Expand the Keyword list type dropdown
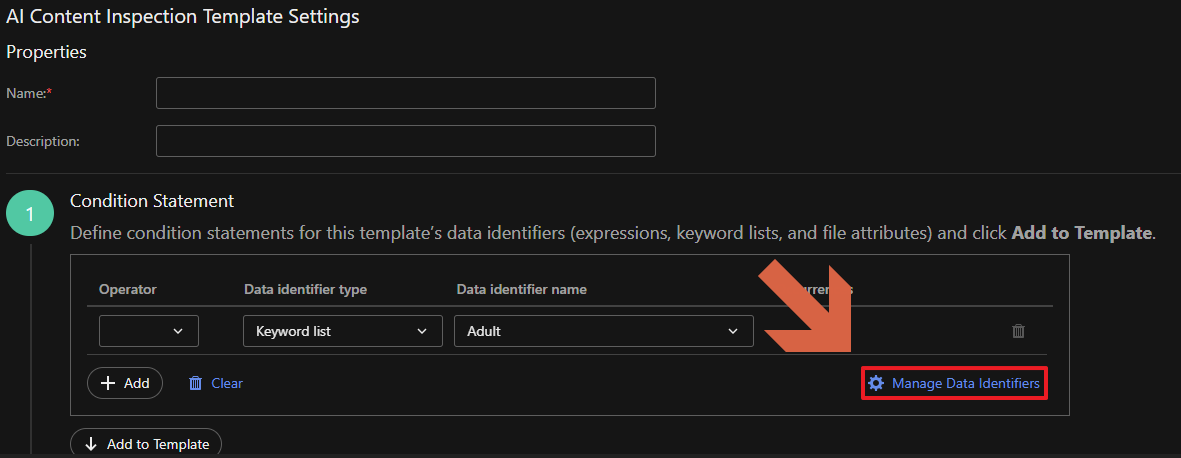 click(342, 331)
